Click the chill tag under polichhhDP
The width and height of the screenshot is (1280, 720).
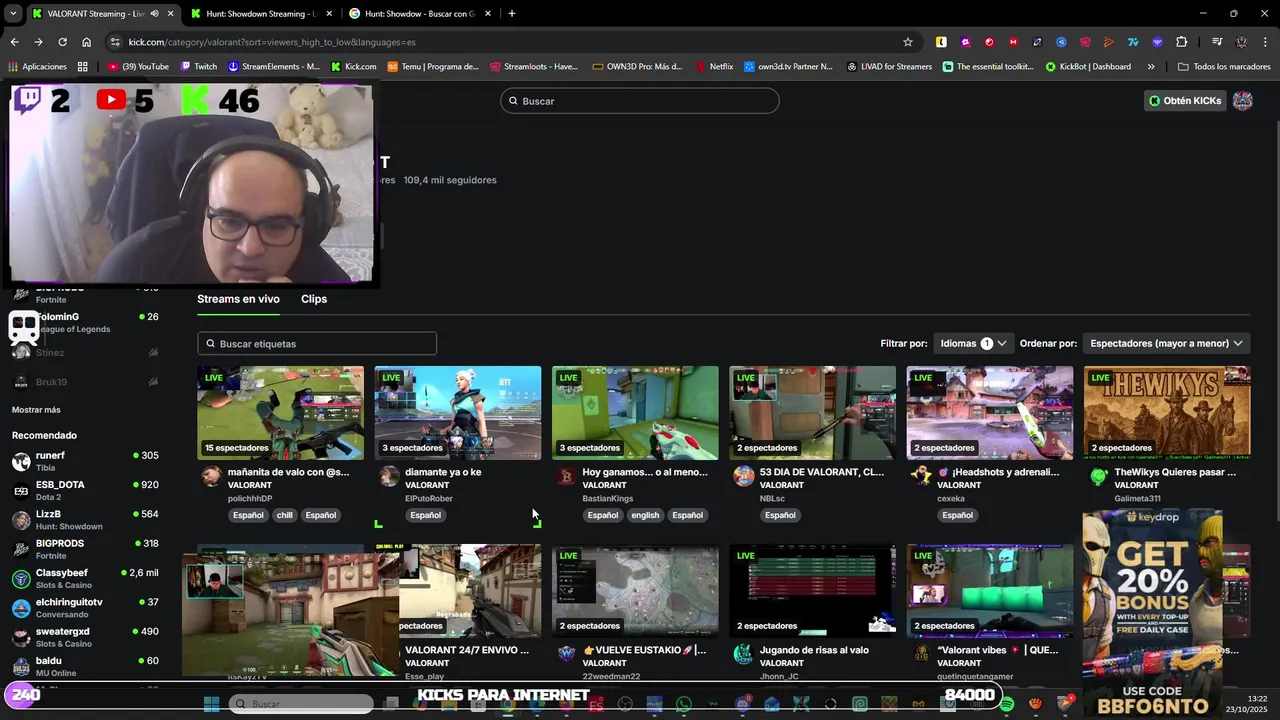285,515
